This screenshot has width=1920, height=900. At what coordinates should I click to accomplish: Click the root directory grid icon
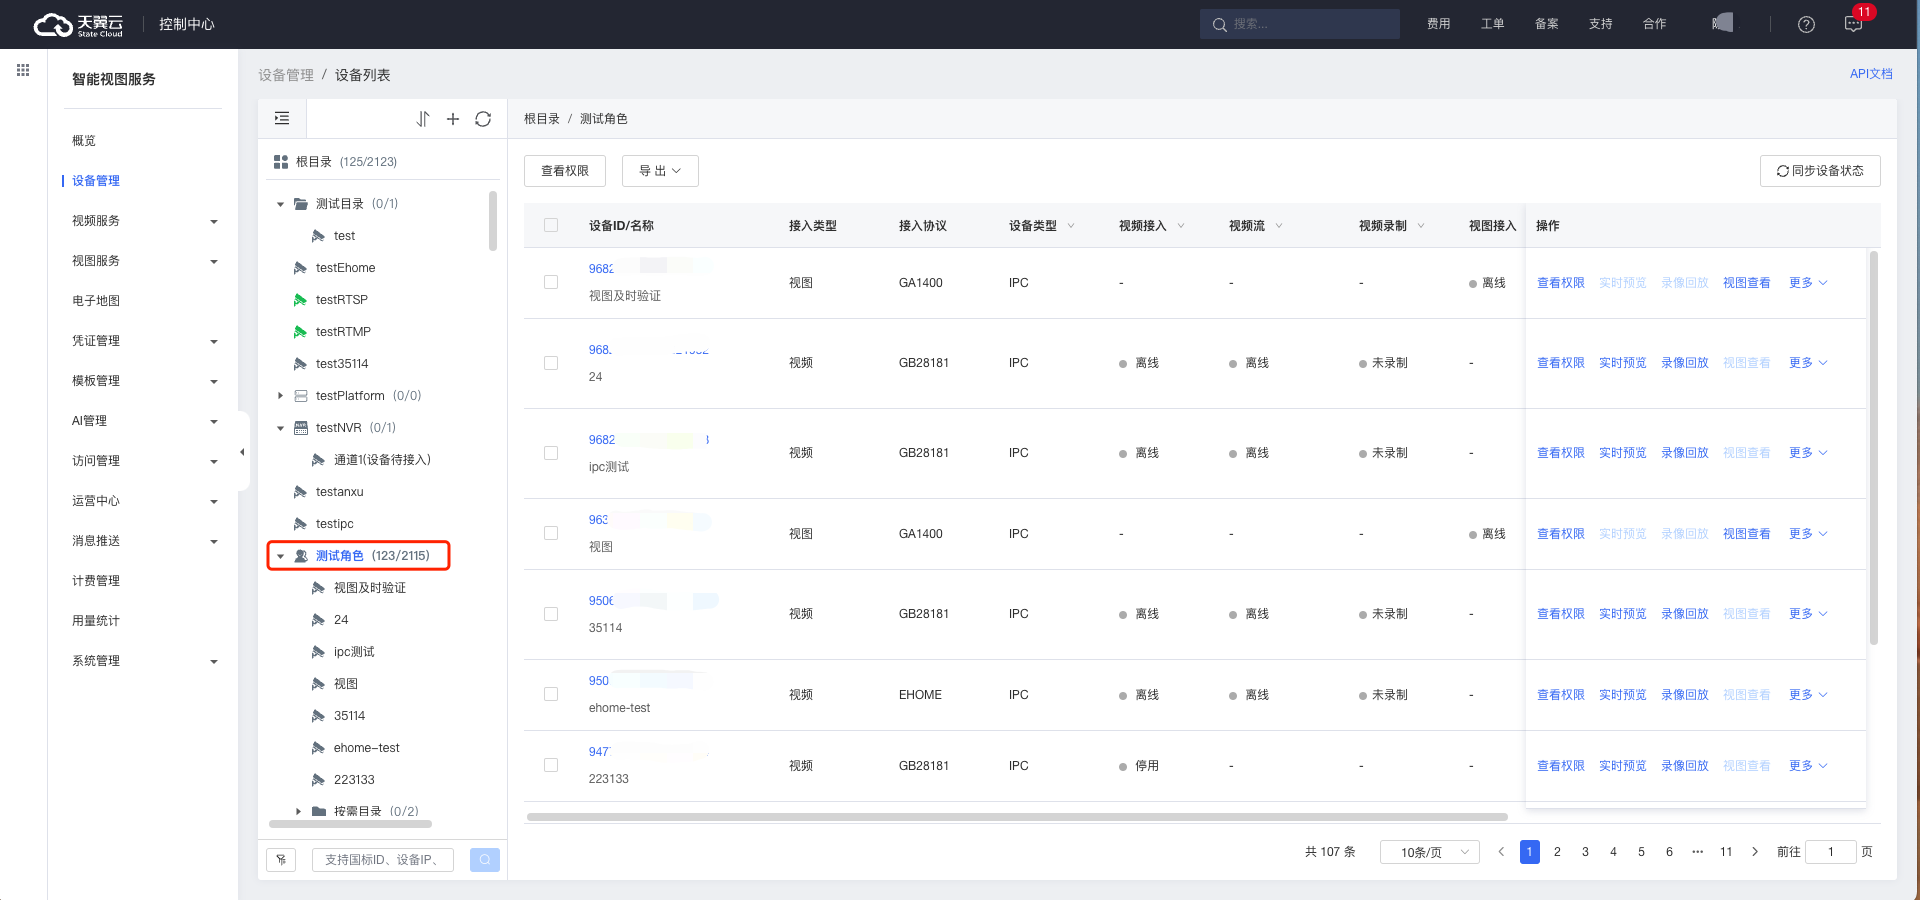(281, 162)
